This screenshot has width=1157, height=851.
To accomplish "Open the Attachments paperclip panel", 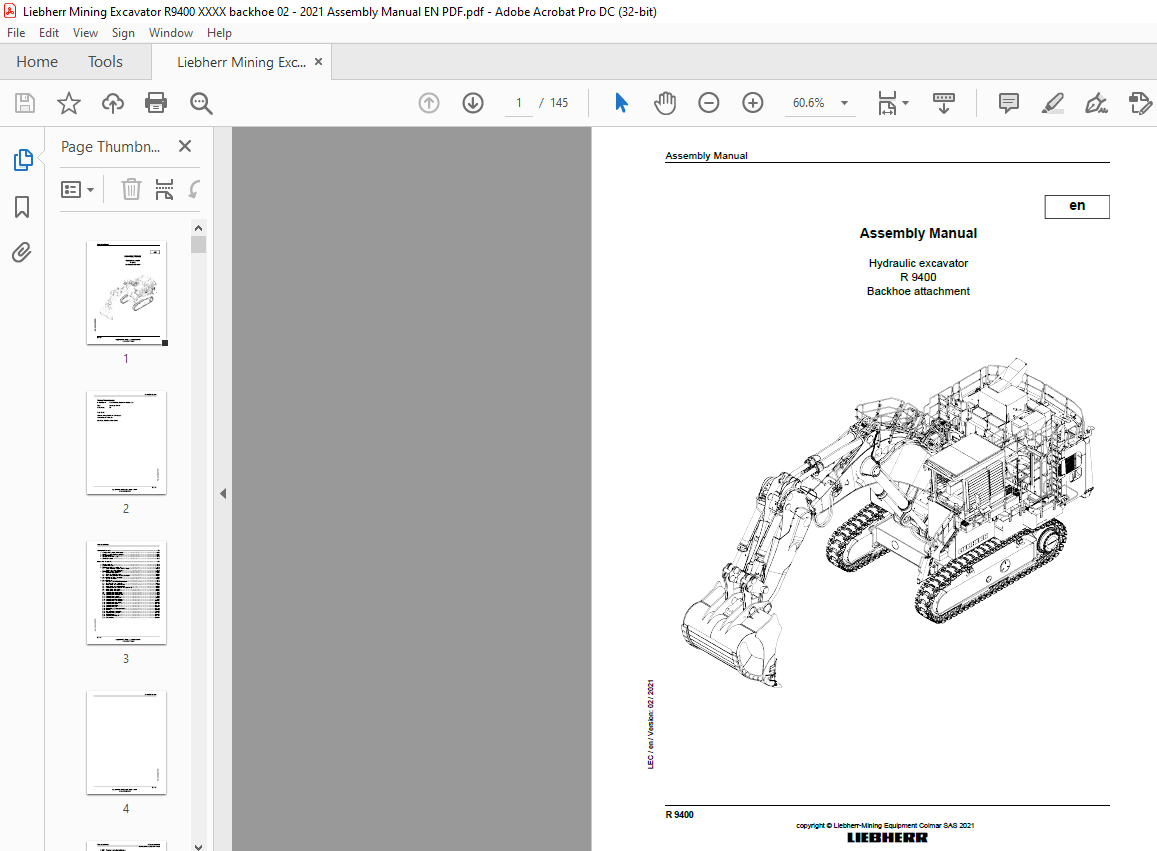I will tap(22, 253).
